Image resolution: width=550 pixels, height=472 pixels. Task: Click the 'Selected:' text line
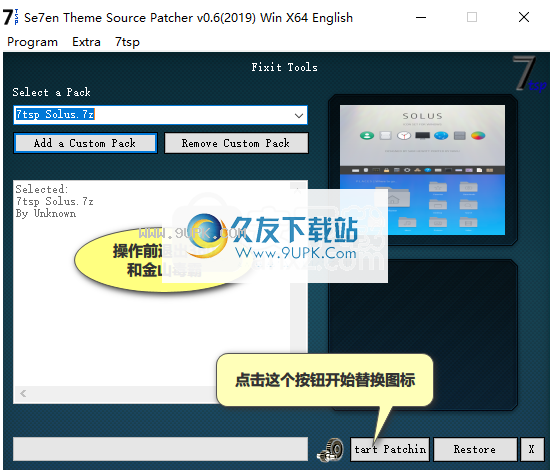(42, 189)
